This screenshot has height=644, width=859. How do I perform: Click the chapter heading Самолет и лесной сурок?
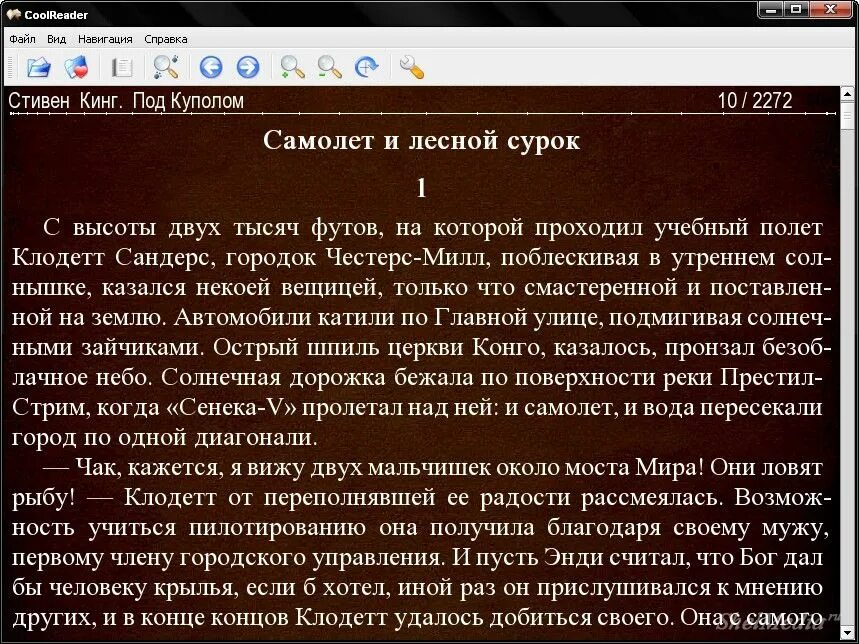421,140
